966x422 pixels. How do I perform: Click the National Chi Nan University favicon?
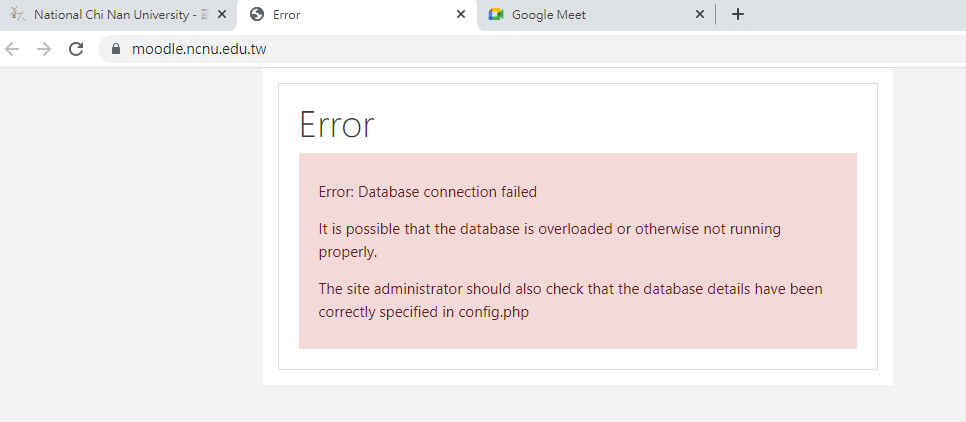click(17, 15)
